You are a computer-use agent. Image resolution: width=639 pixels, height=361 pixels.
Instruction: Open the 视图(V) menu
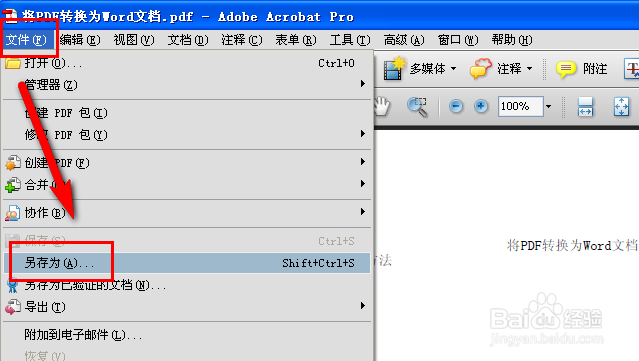pos(134,40)
